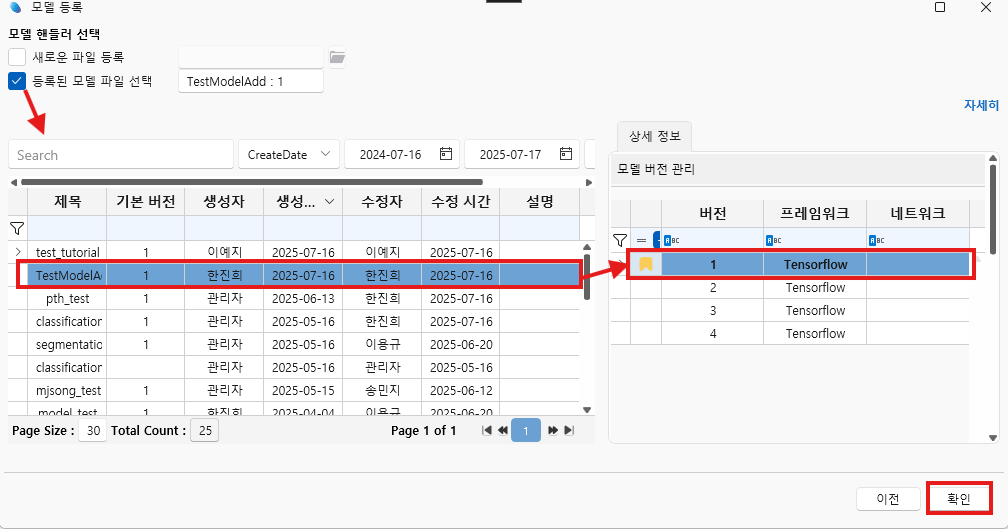
Task: Click the 생성 column header dropdown arrow
Action: (329, 202)
